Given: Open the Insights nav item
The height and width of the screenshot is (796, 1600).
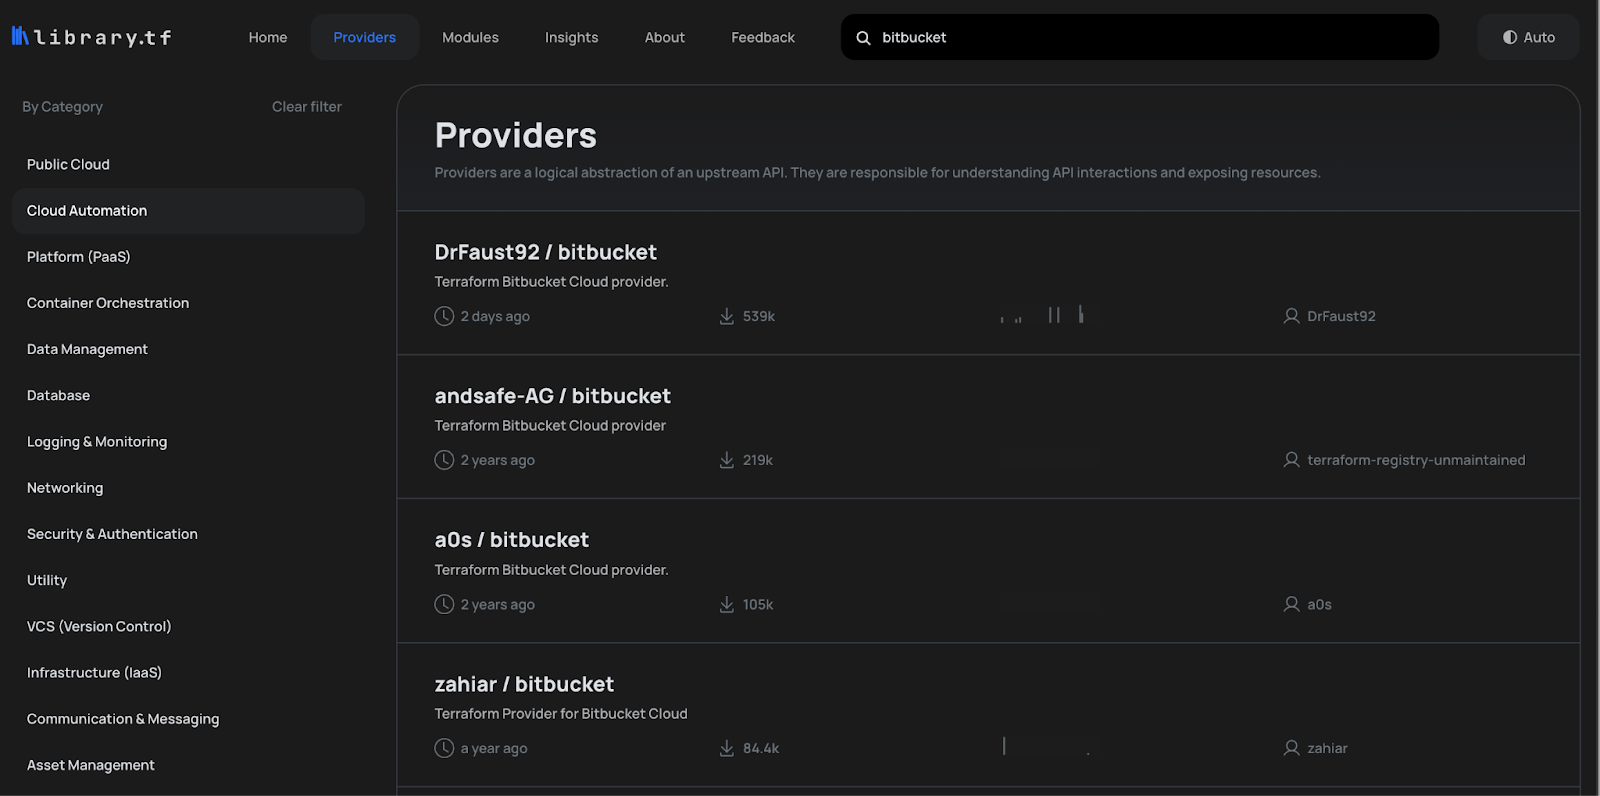Looking at the screenshot, I should (571, 37).
